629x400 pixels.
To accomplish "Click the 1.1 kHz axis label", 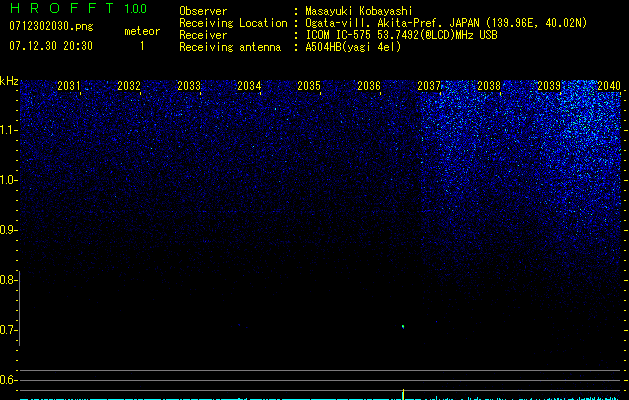I will click(8, 130).
